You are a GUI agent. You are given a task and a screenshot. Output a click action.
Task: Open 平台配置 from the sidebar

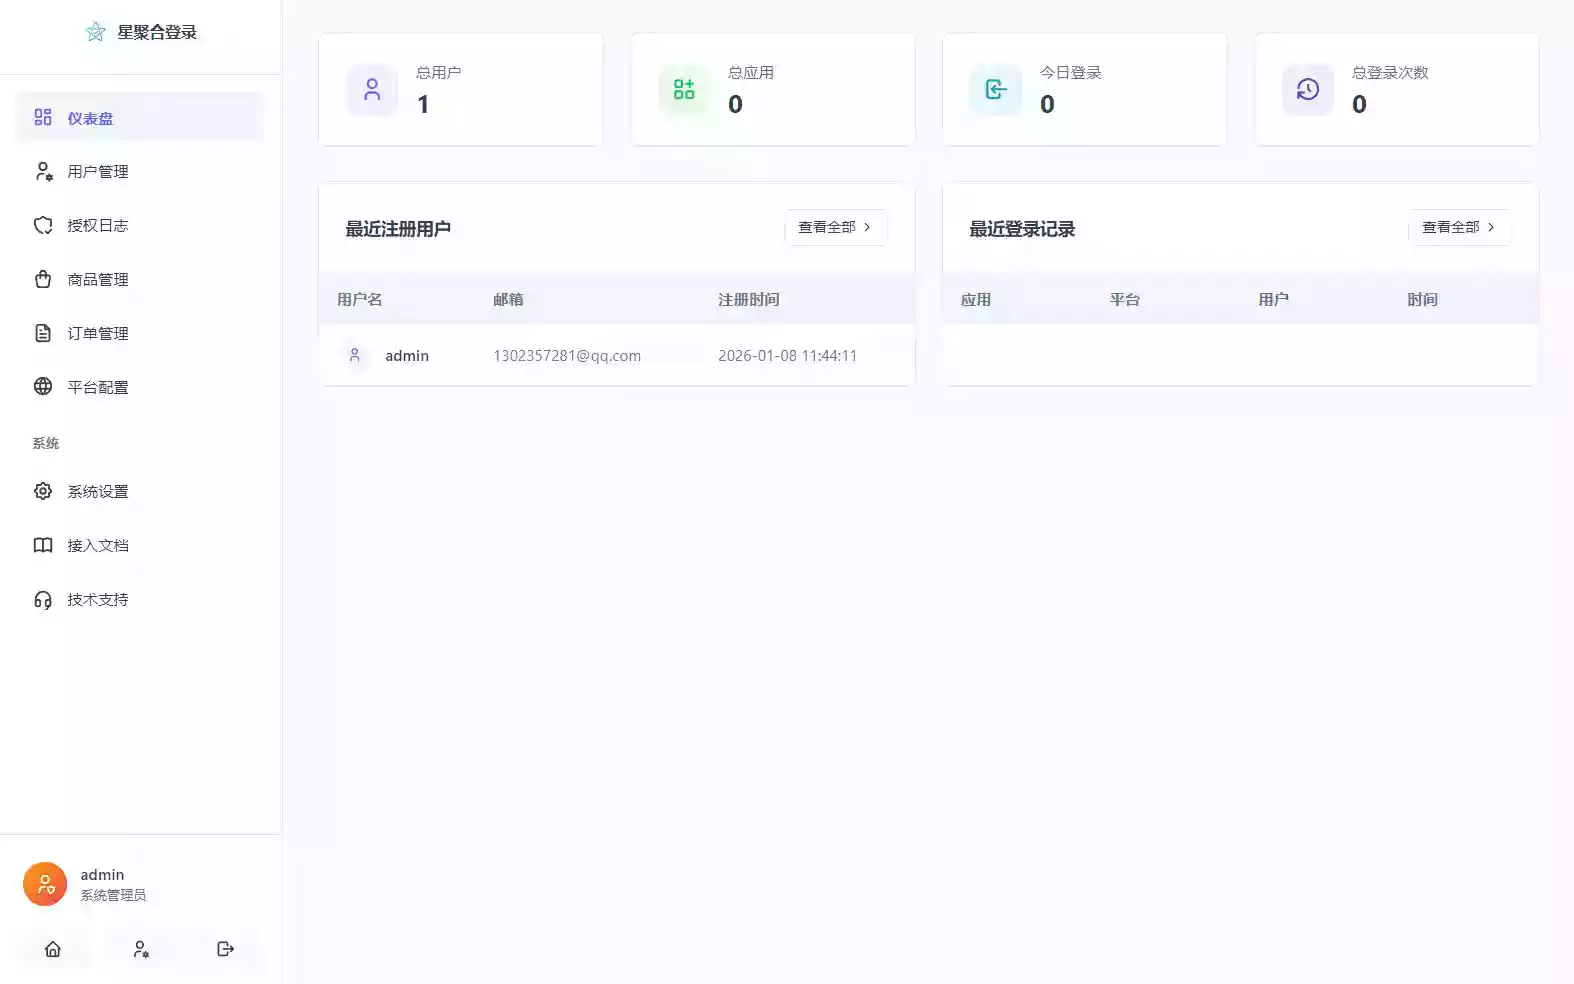point(140,387)
